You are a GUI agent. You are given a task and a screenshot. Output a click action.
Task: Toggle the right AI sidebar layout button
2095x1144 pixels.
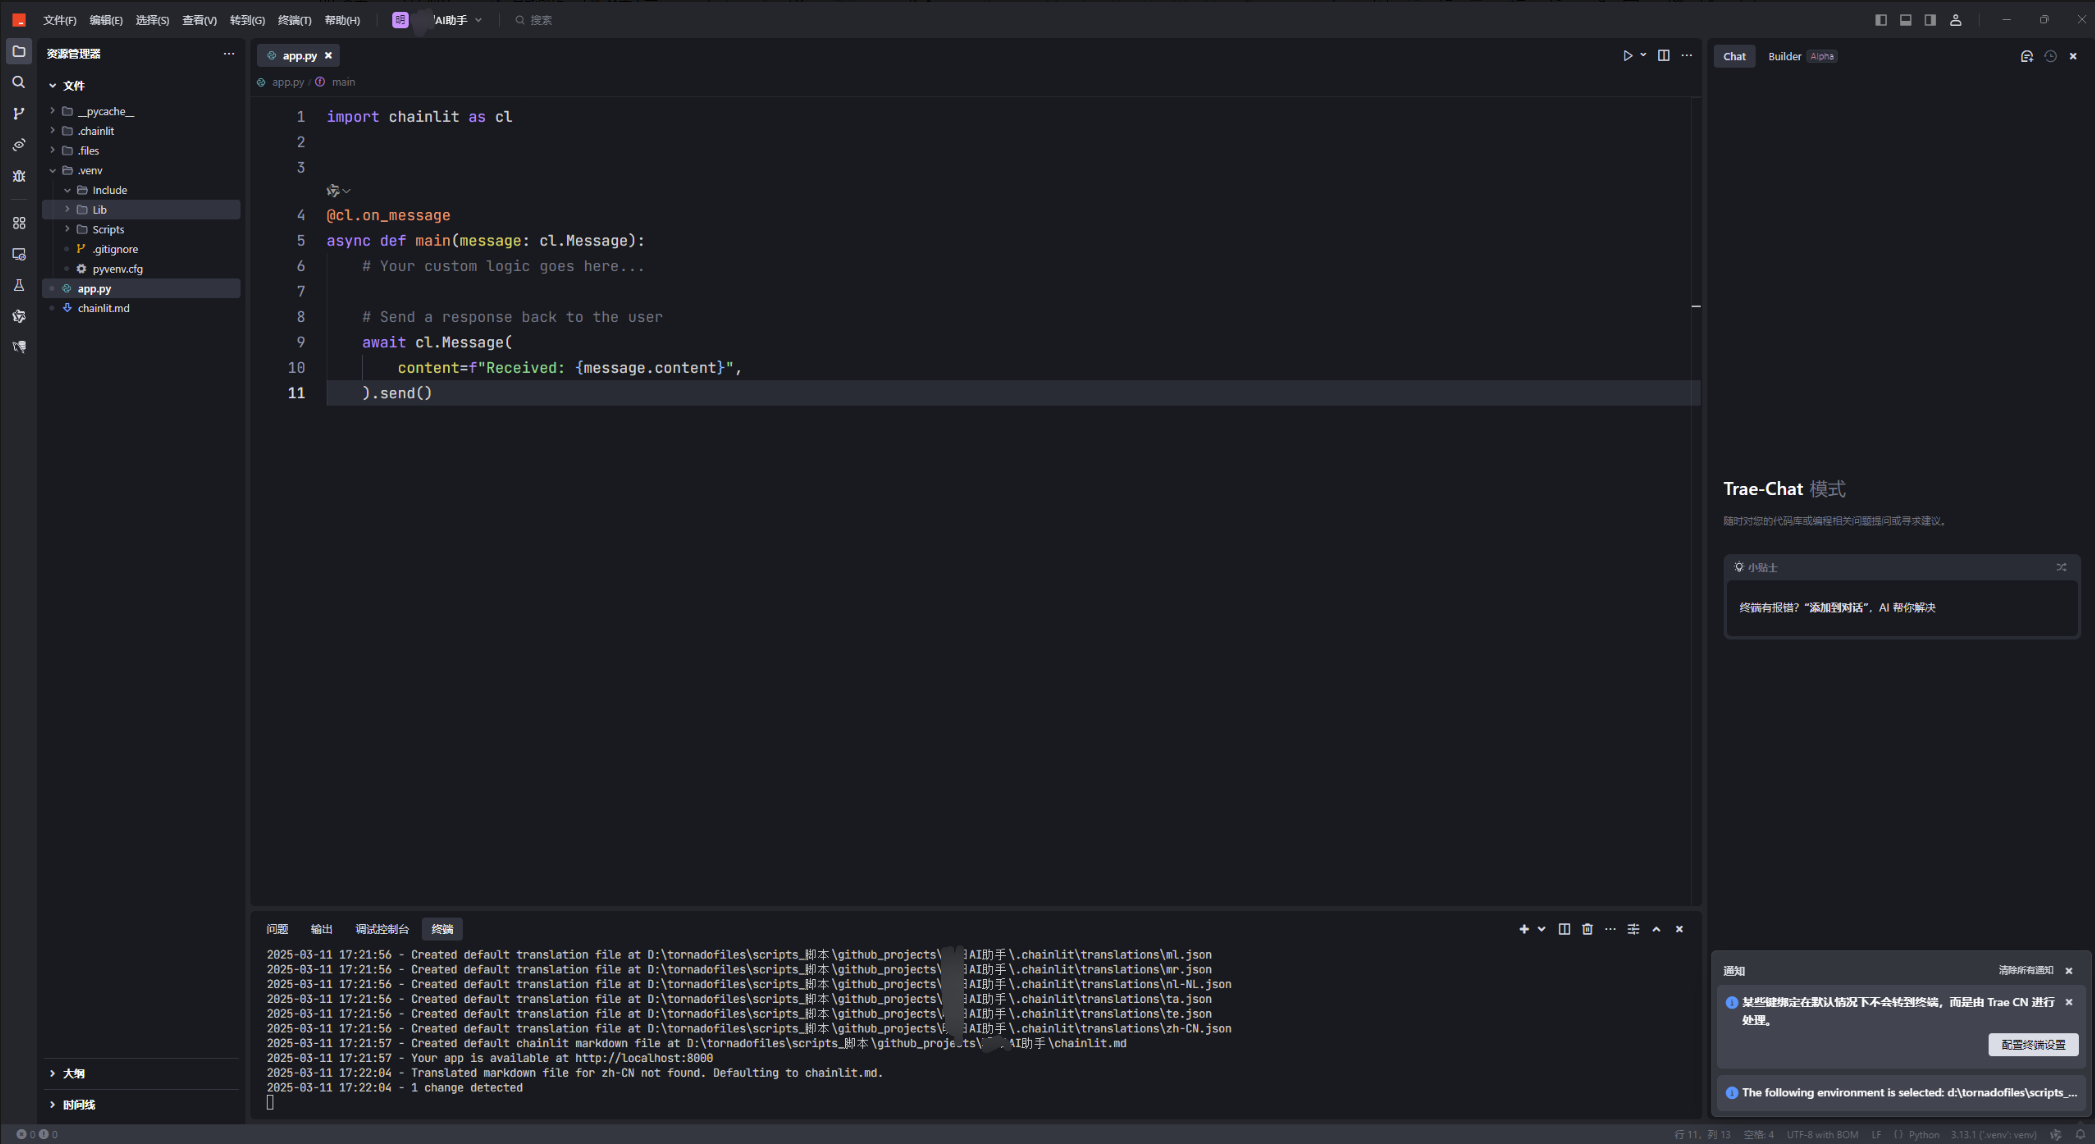(x=1930, y=20)
